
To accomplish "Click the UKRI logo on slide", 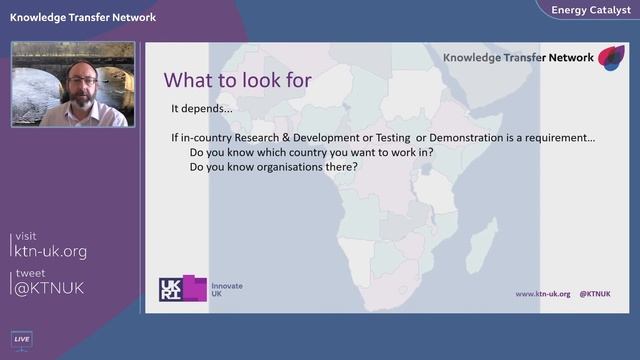I will point(182,289).
